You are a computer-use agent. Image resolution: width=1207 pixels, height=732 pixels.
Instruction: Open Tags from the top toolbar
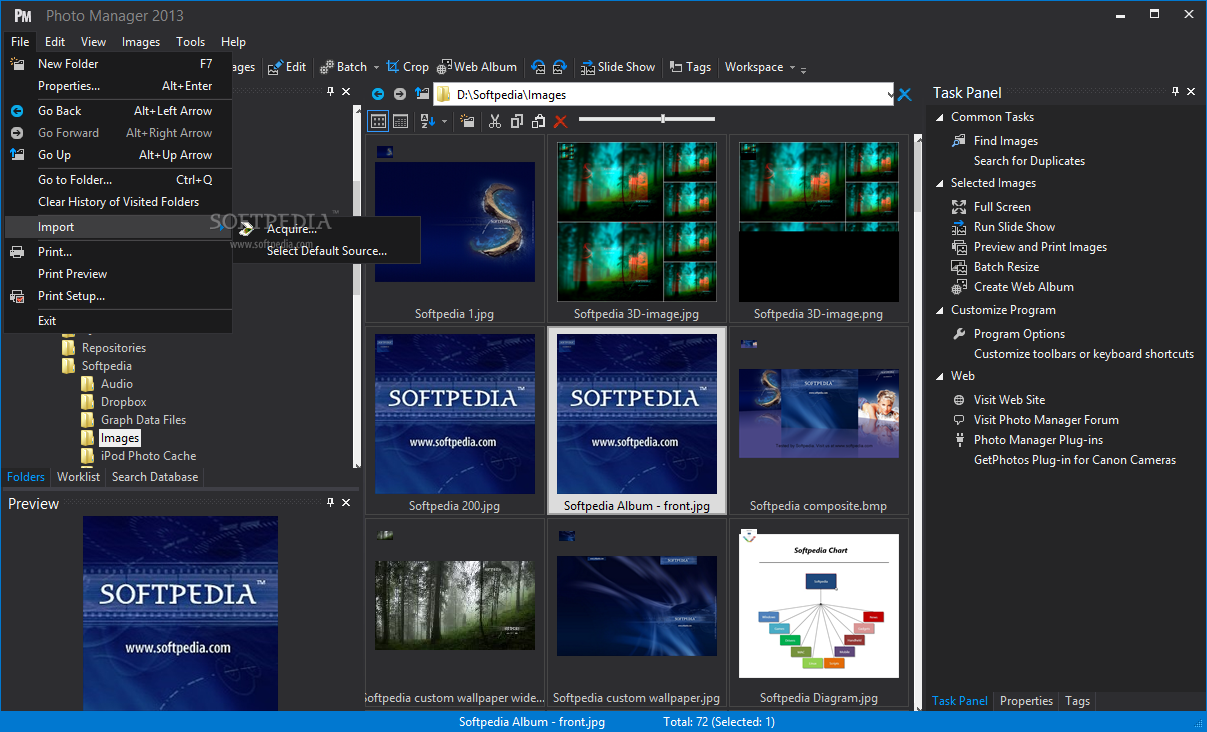point(691,67)
